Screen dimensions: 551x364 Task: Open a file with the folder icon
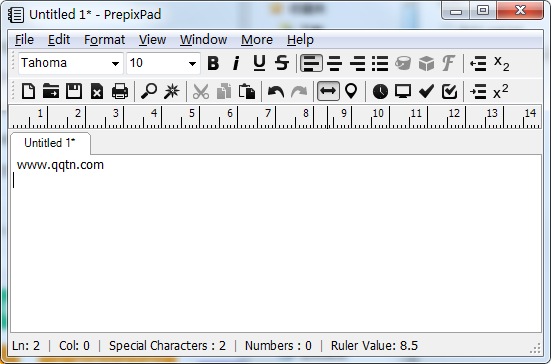51,91
